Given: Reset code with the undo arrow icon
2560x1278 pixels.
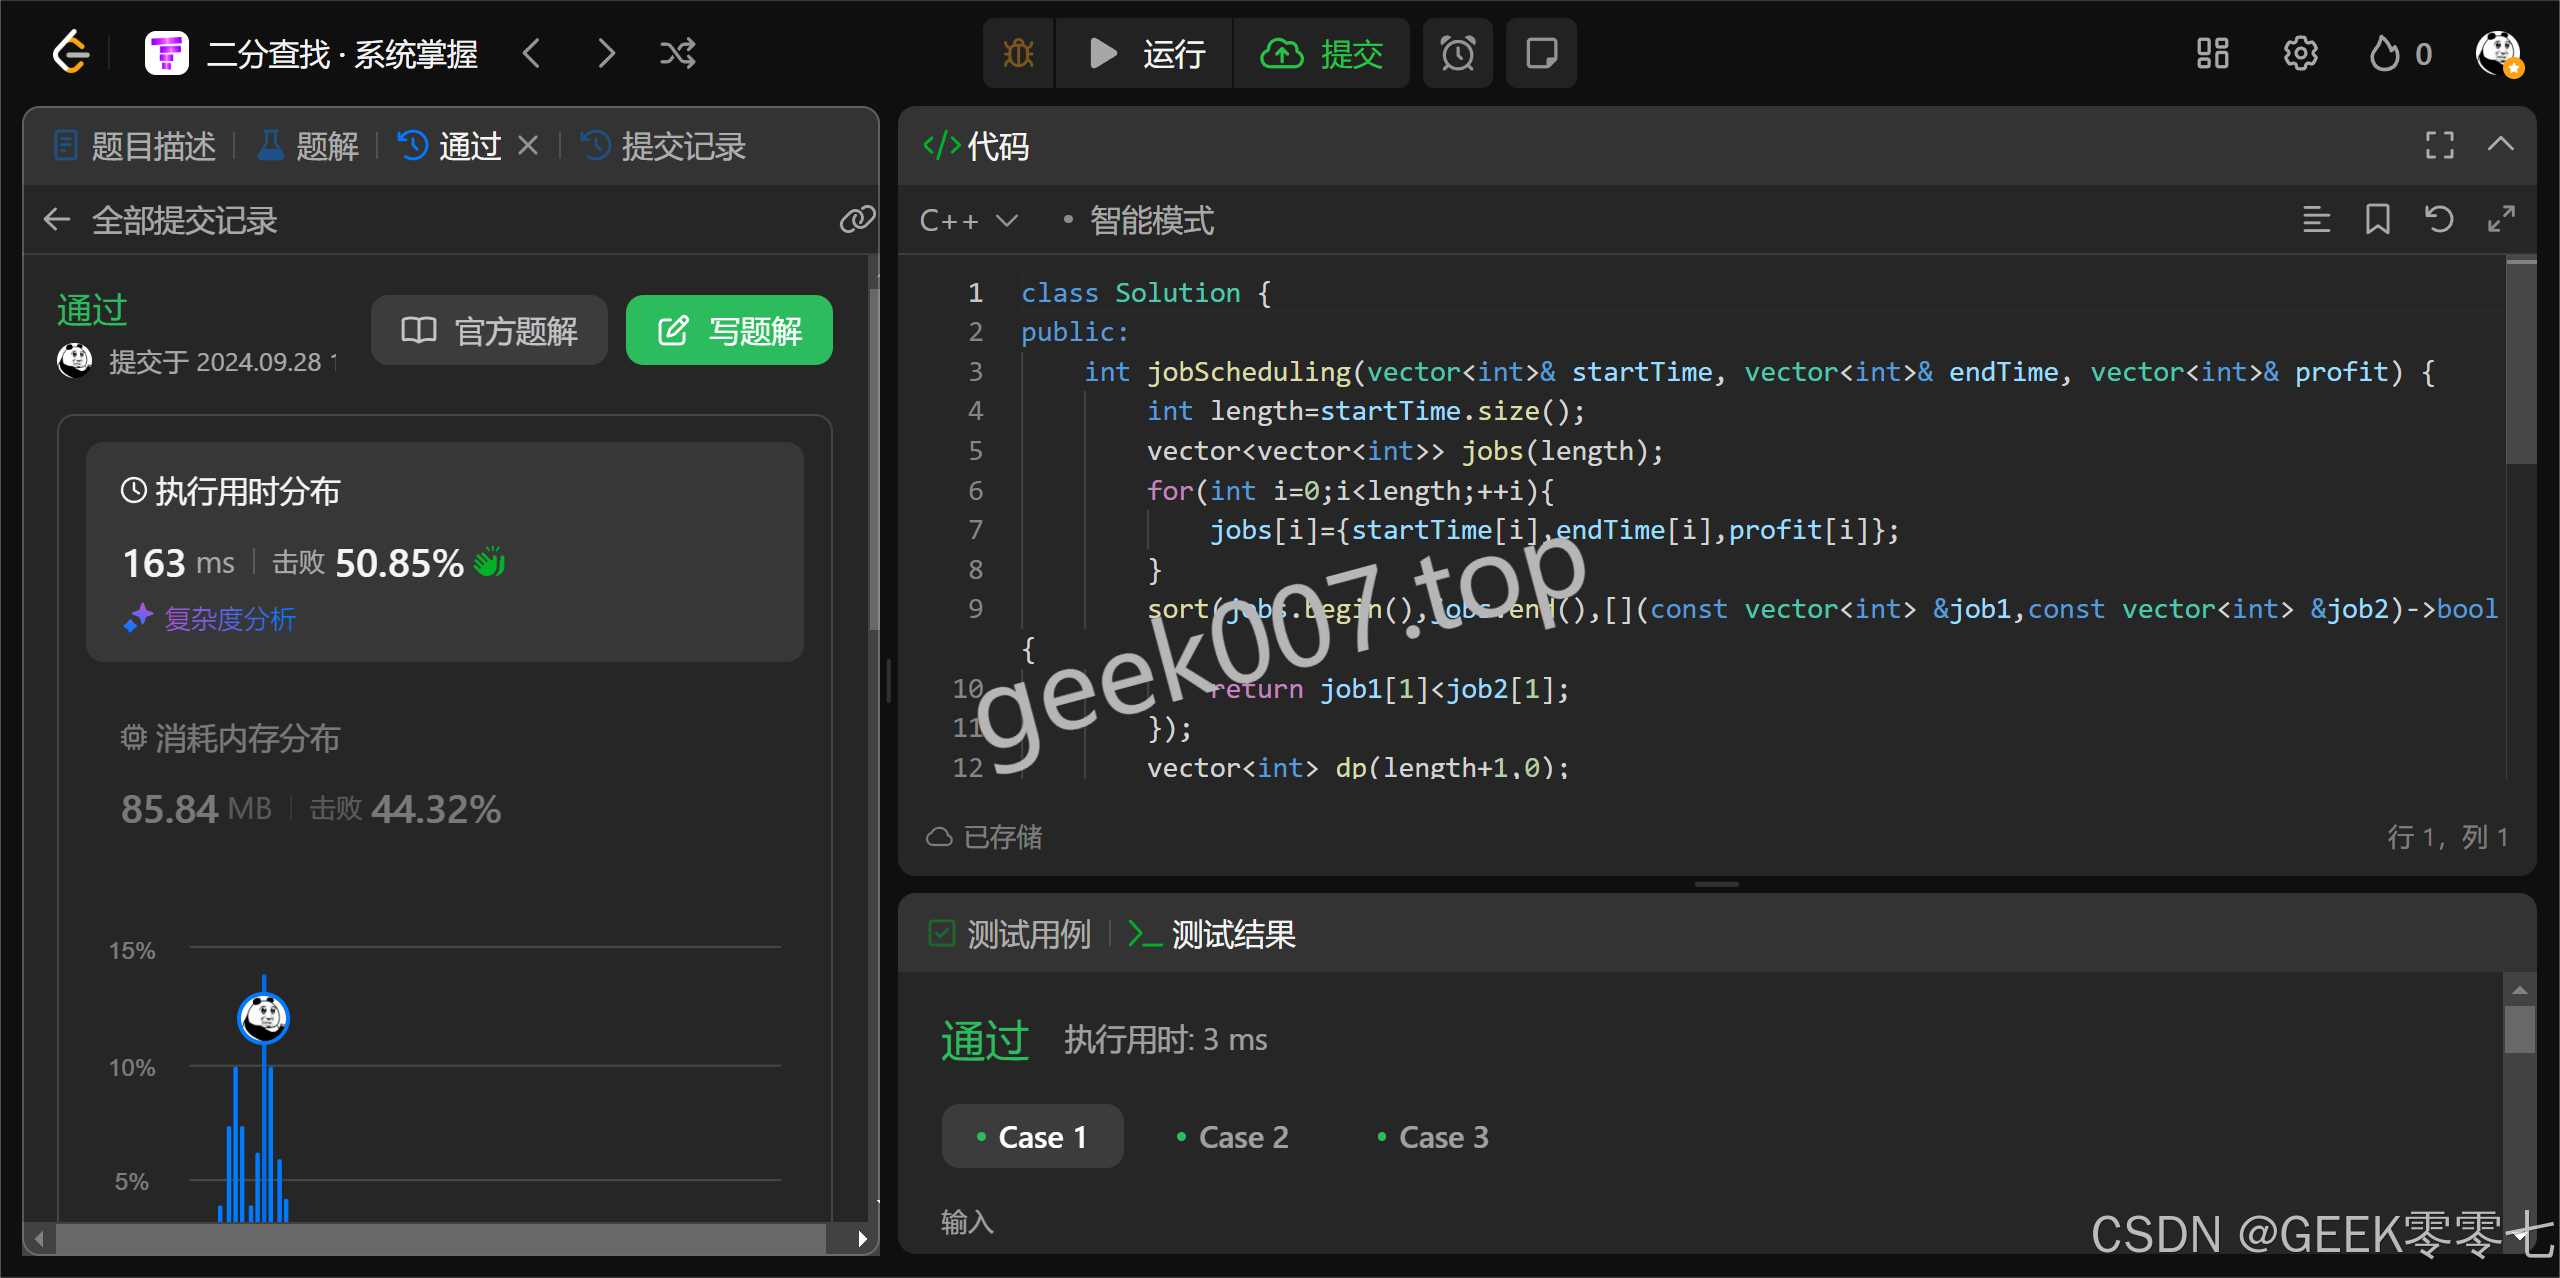Looking at the screenshot, I should 2439,219.
